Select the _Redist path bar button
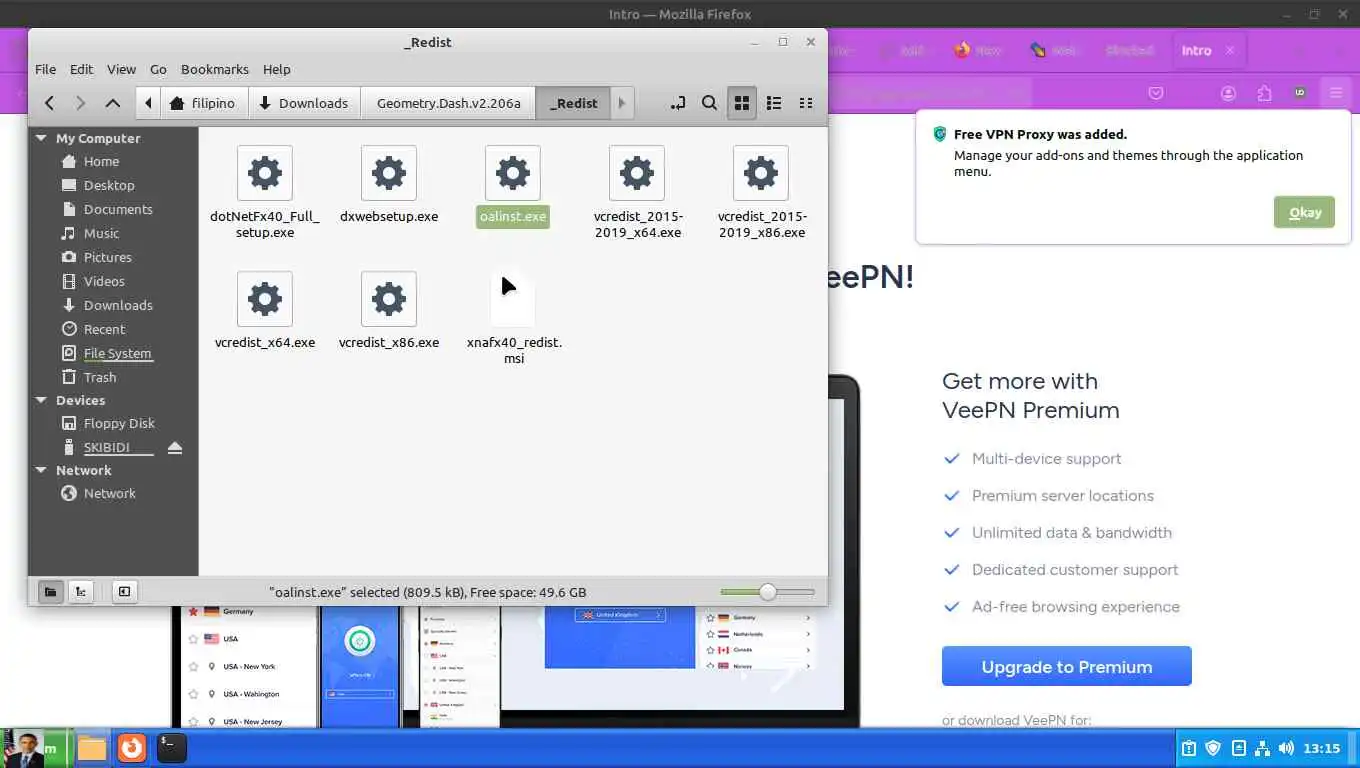The width and height of the screenshot is (1360, 768). [x=573, y=103]
